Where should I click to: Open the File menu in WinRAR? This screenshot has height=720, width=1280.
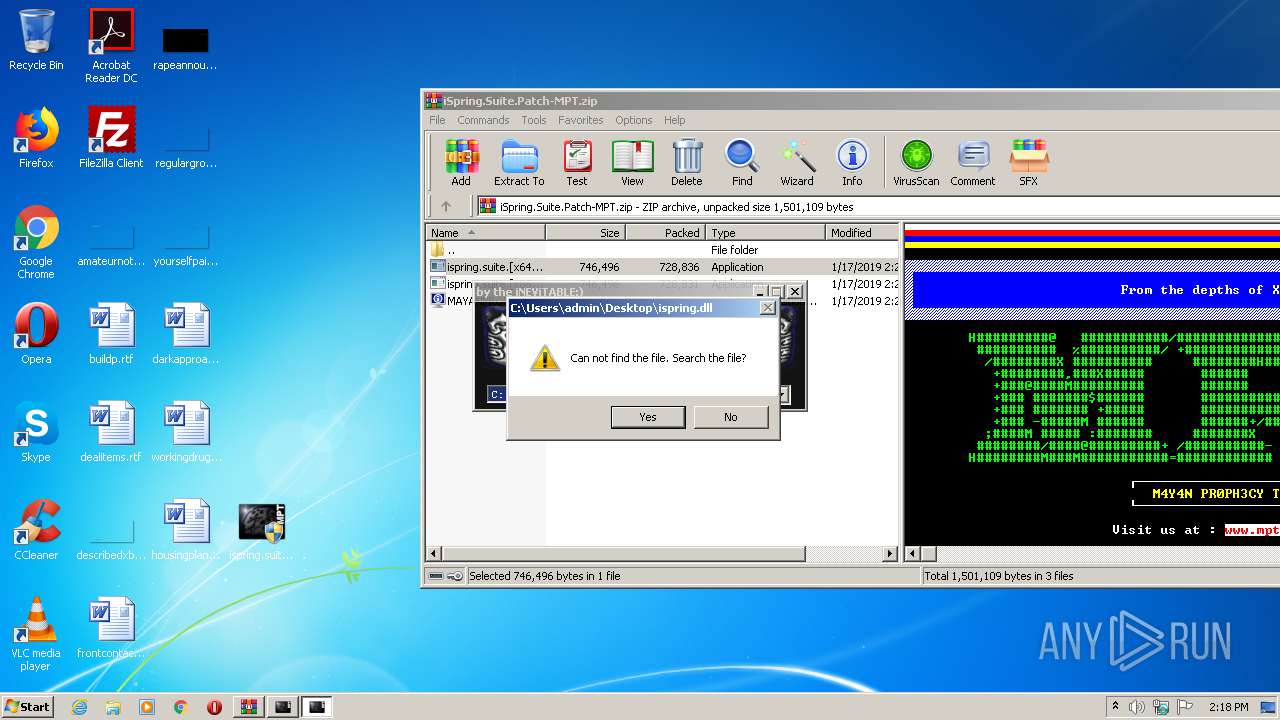437,120
